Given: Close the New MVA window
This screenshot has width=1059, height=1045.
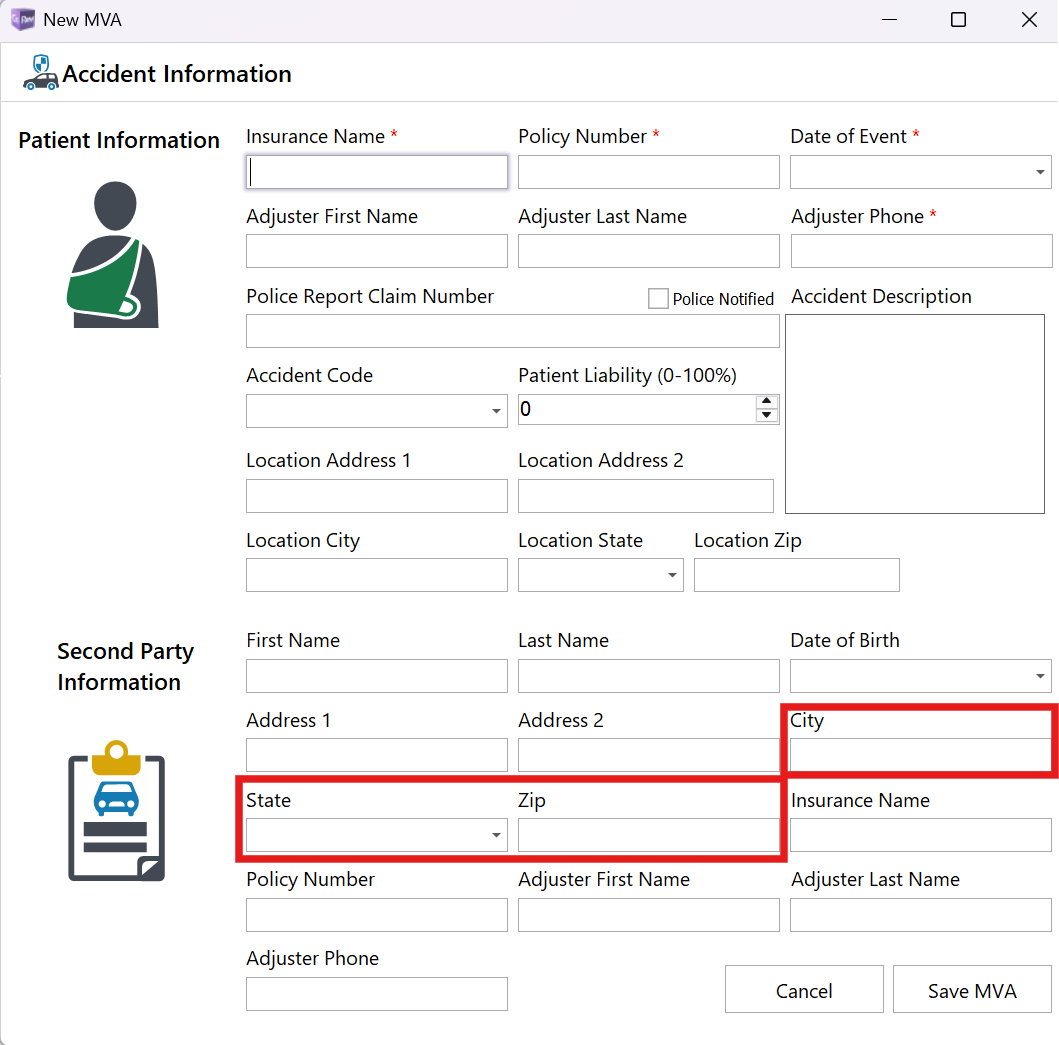Looking at the screenshot, I should [x=1029, y=20].
